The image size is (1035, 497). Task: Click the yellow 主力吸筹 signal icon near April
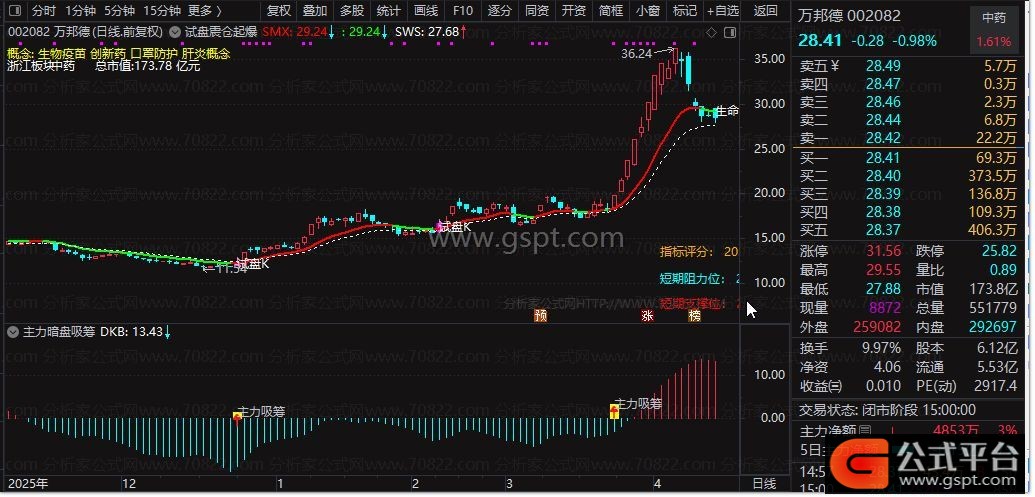click(x=614, y=412)
